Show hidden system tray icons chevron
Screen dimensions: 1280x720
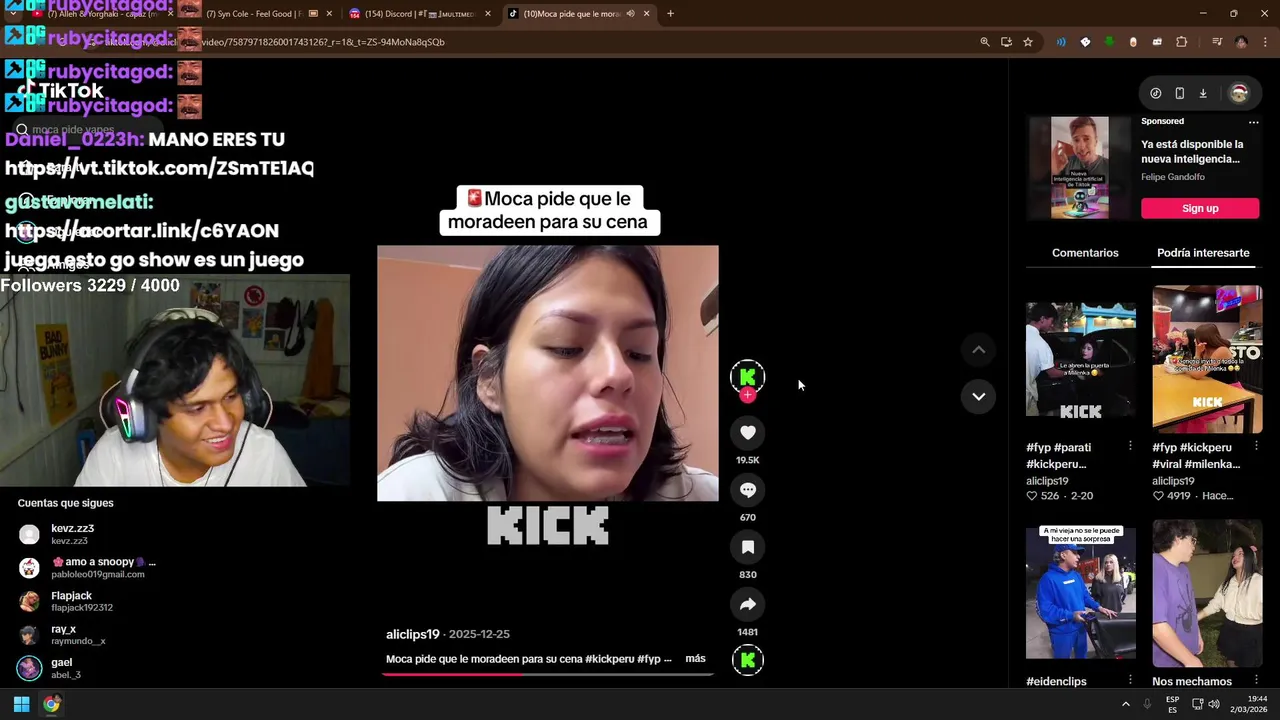pos(1125,704)
